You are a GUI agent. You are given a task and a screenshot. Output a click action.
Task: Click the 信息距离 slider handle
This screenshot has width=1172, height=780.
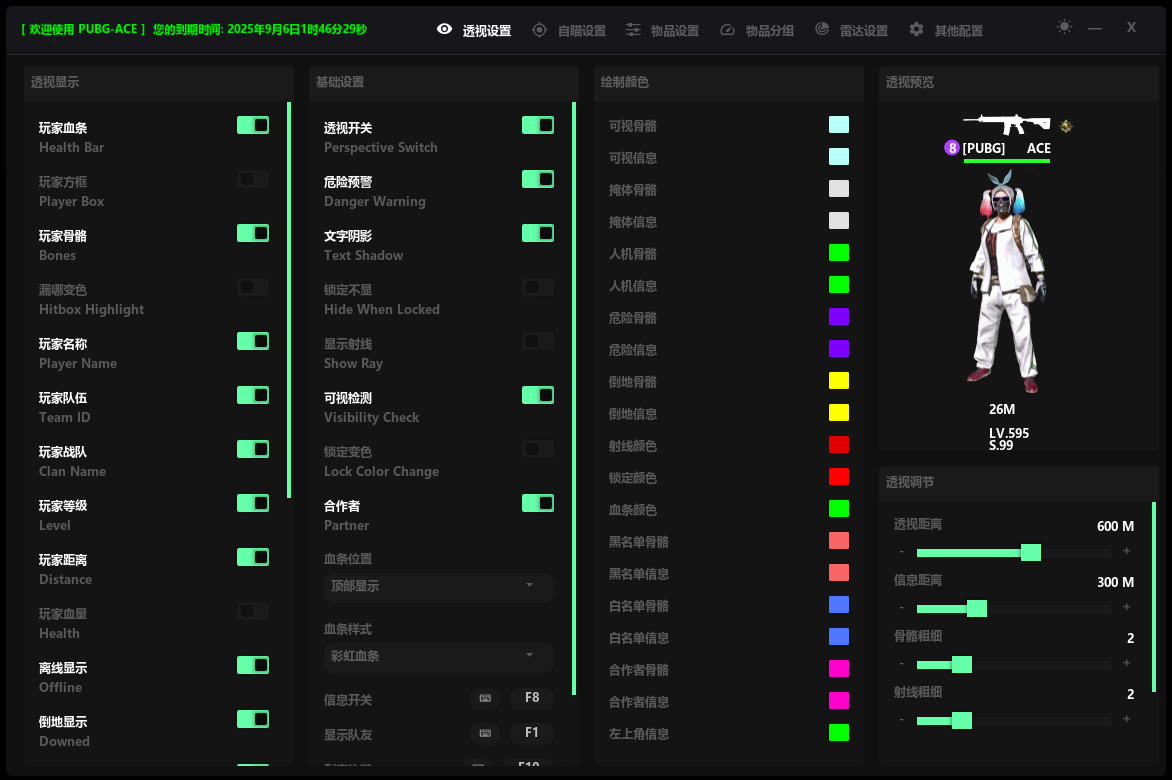click(977, 608)
